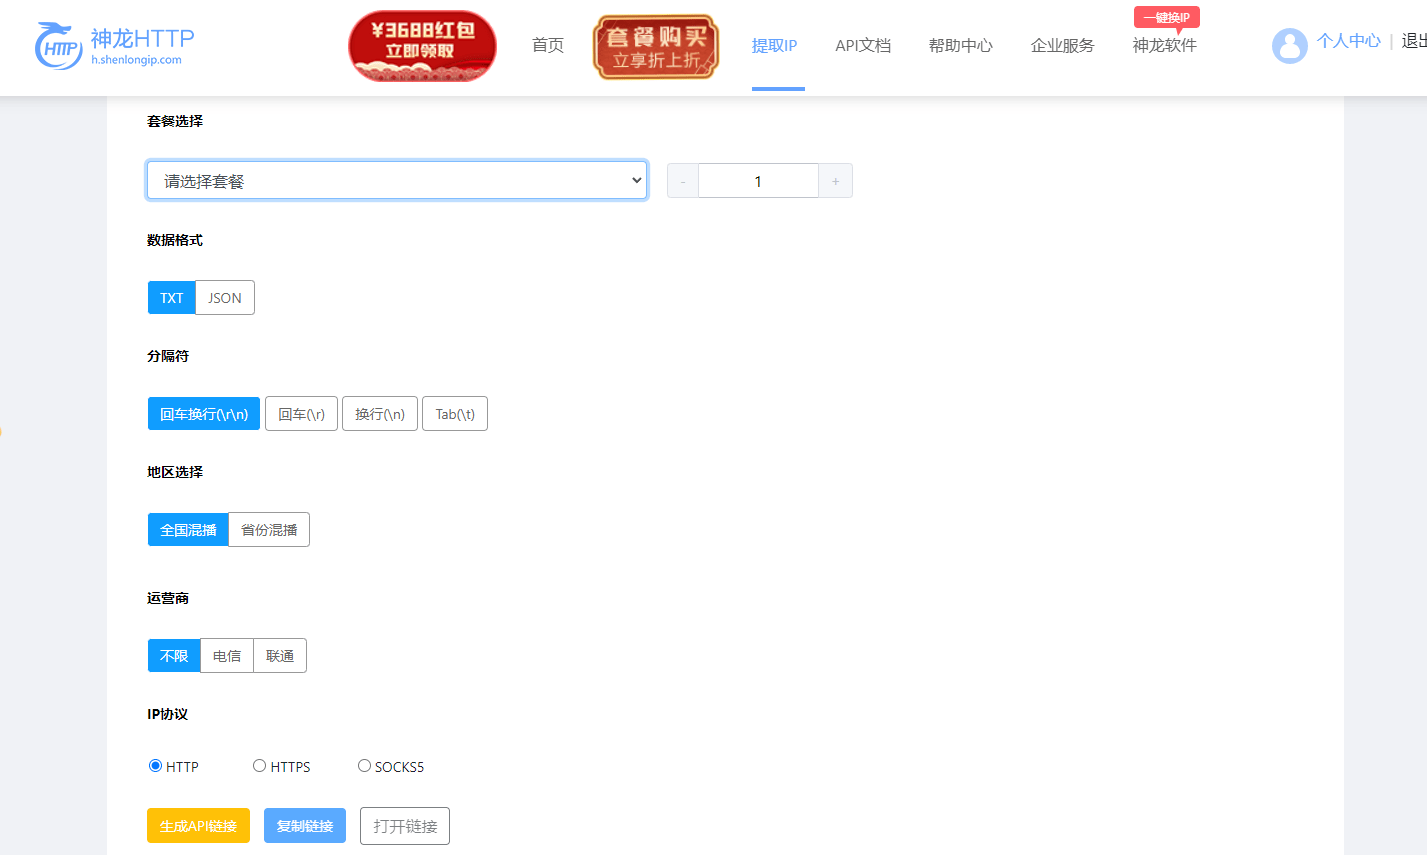1427x855 pixels.
Task: Click the user avatar icon
Action: (1289, 46)
